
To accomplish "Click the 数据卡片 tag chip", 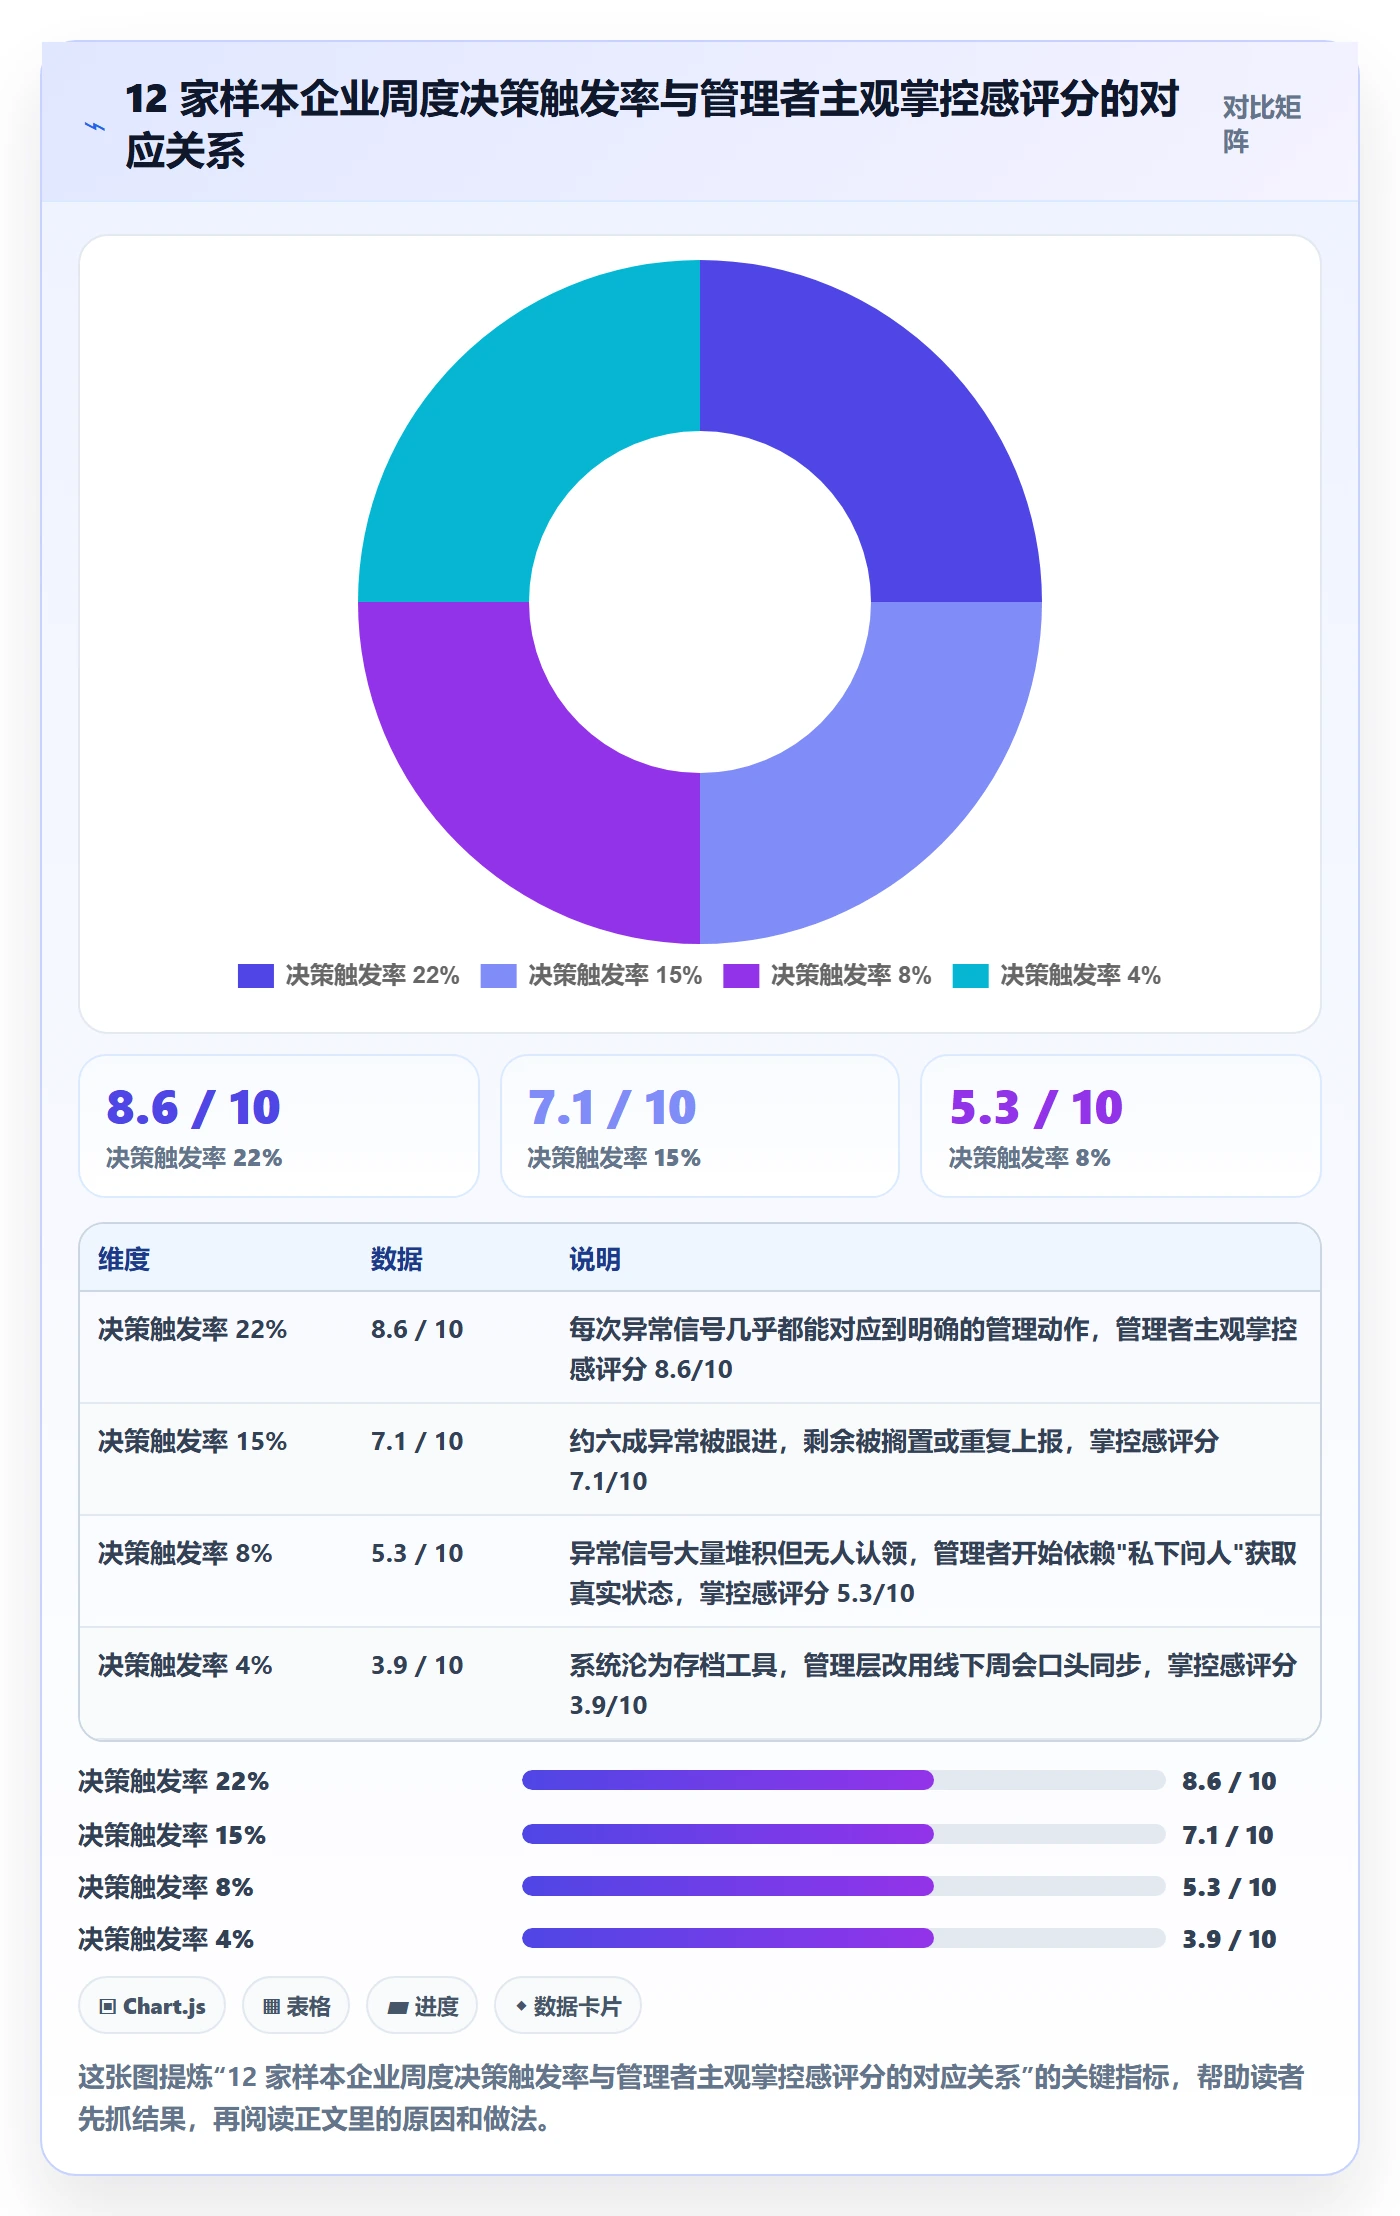I will [568, 2006].
